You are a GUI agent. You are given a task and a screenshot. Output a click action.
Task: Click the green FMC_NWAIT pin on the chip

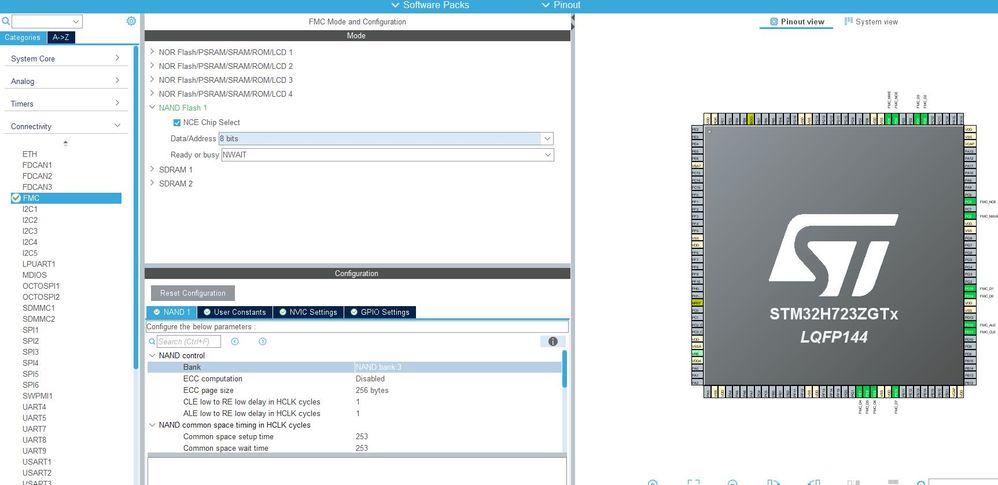coord(969,216)
